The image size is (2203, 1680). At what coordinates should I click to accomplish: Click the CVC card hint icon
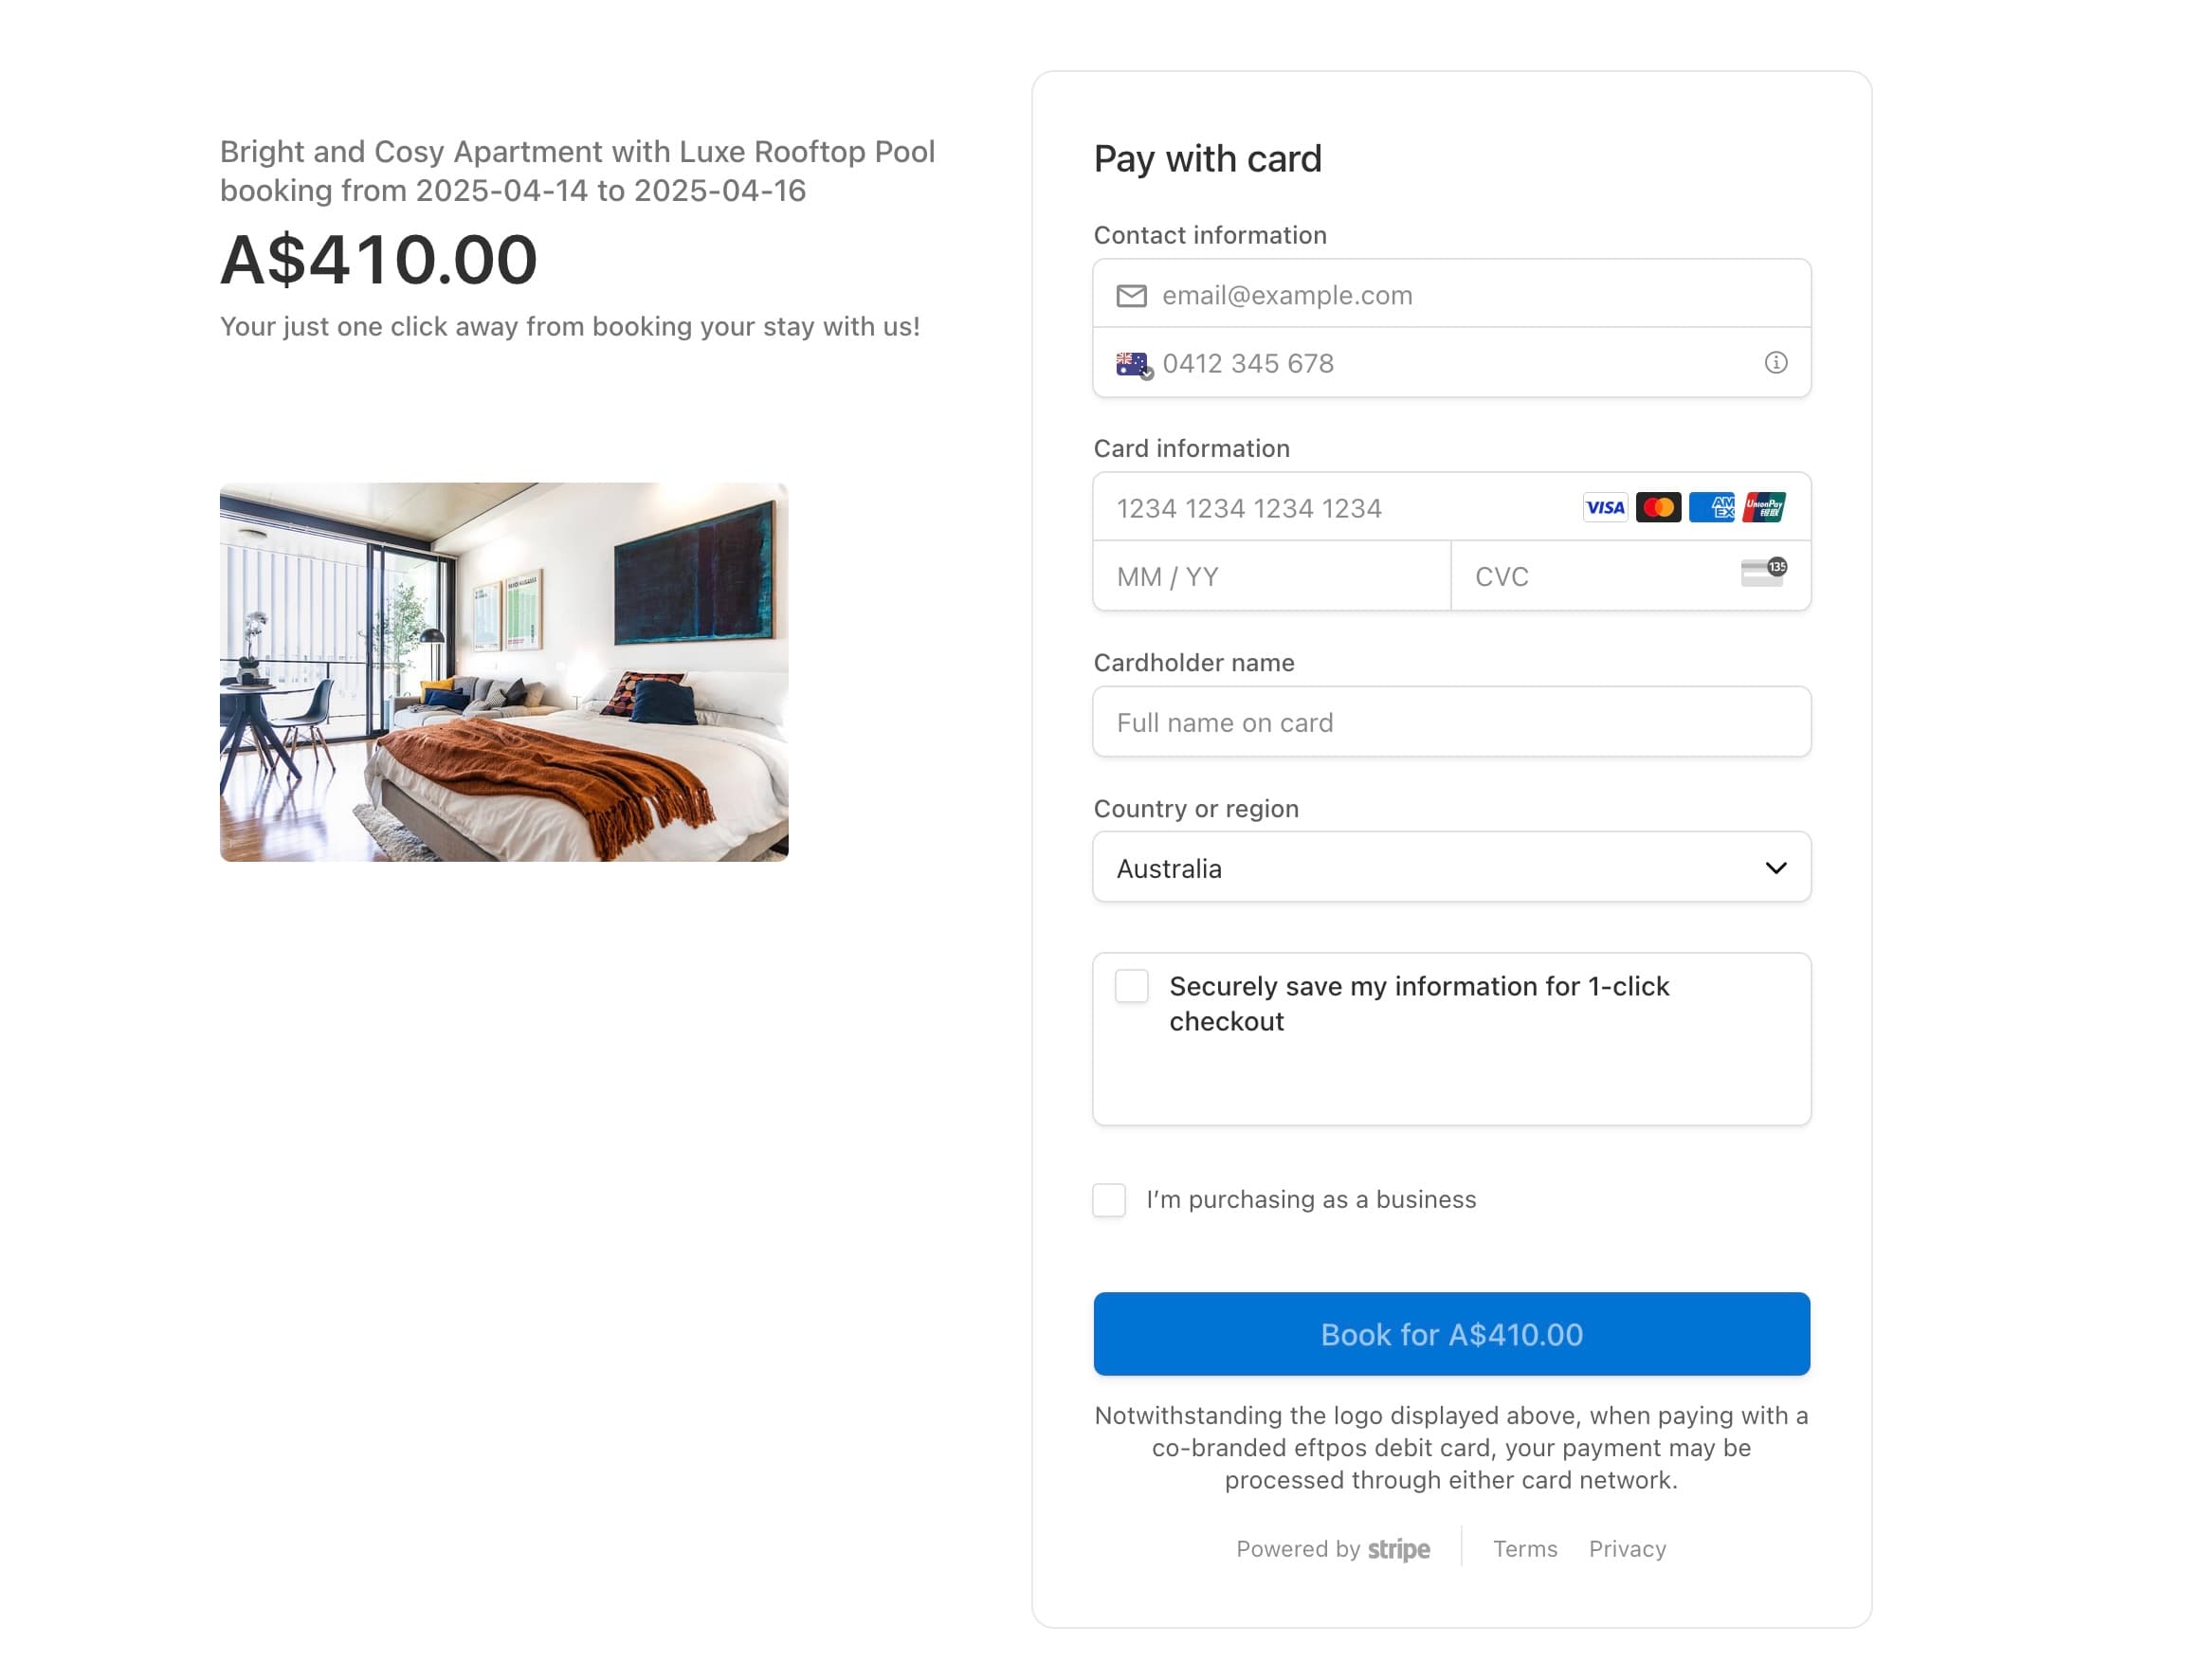(1763, 573)
